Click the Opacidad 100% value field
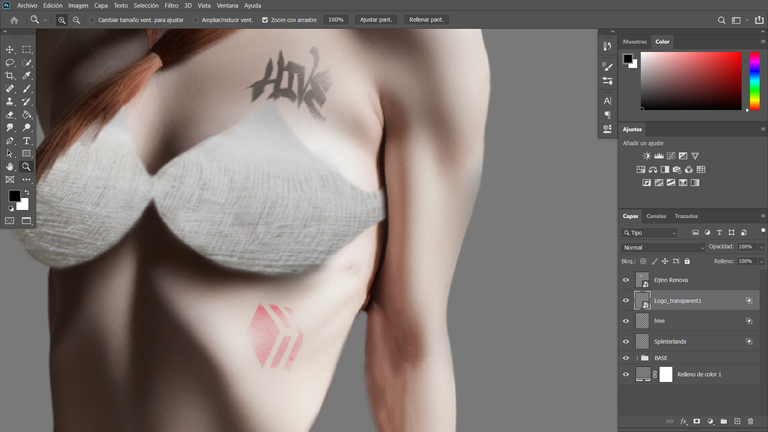Image resolution: width=768 pixels, height=432 pixels. click(746, 247)
